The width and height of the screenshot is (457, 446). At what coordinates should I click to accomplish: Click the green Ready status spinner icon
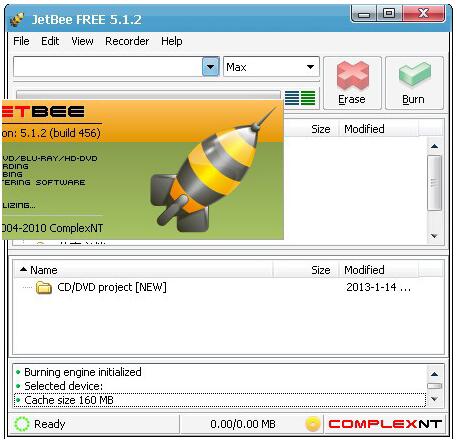point(22,424)
